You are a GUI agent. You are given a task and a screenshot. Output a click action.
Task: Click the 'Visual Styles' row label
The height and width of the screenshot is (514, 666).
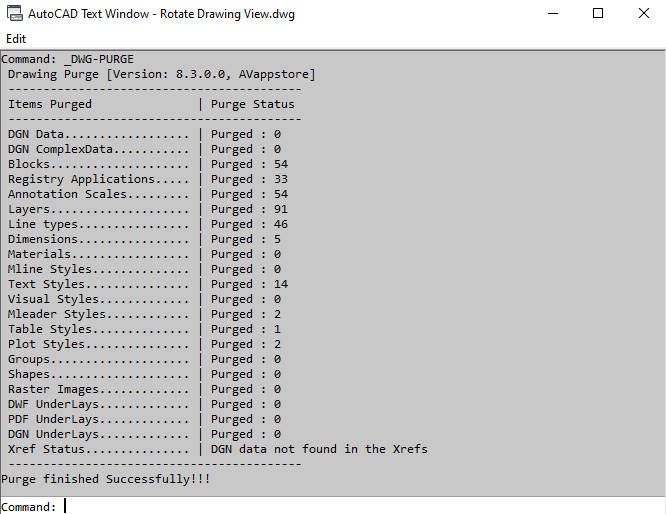(x=53, y=299)
